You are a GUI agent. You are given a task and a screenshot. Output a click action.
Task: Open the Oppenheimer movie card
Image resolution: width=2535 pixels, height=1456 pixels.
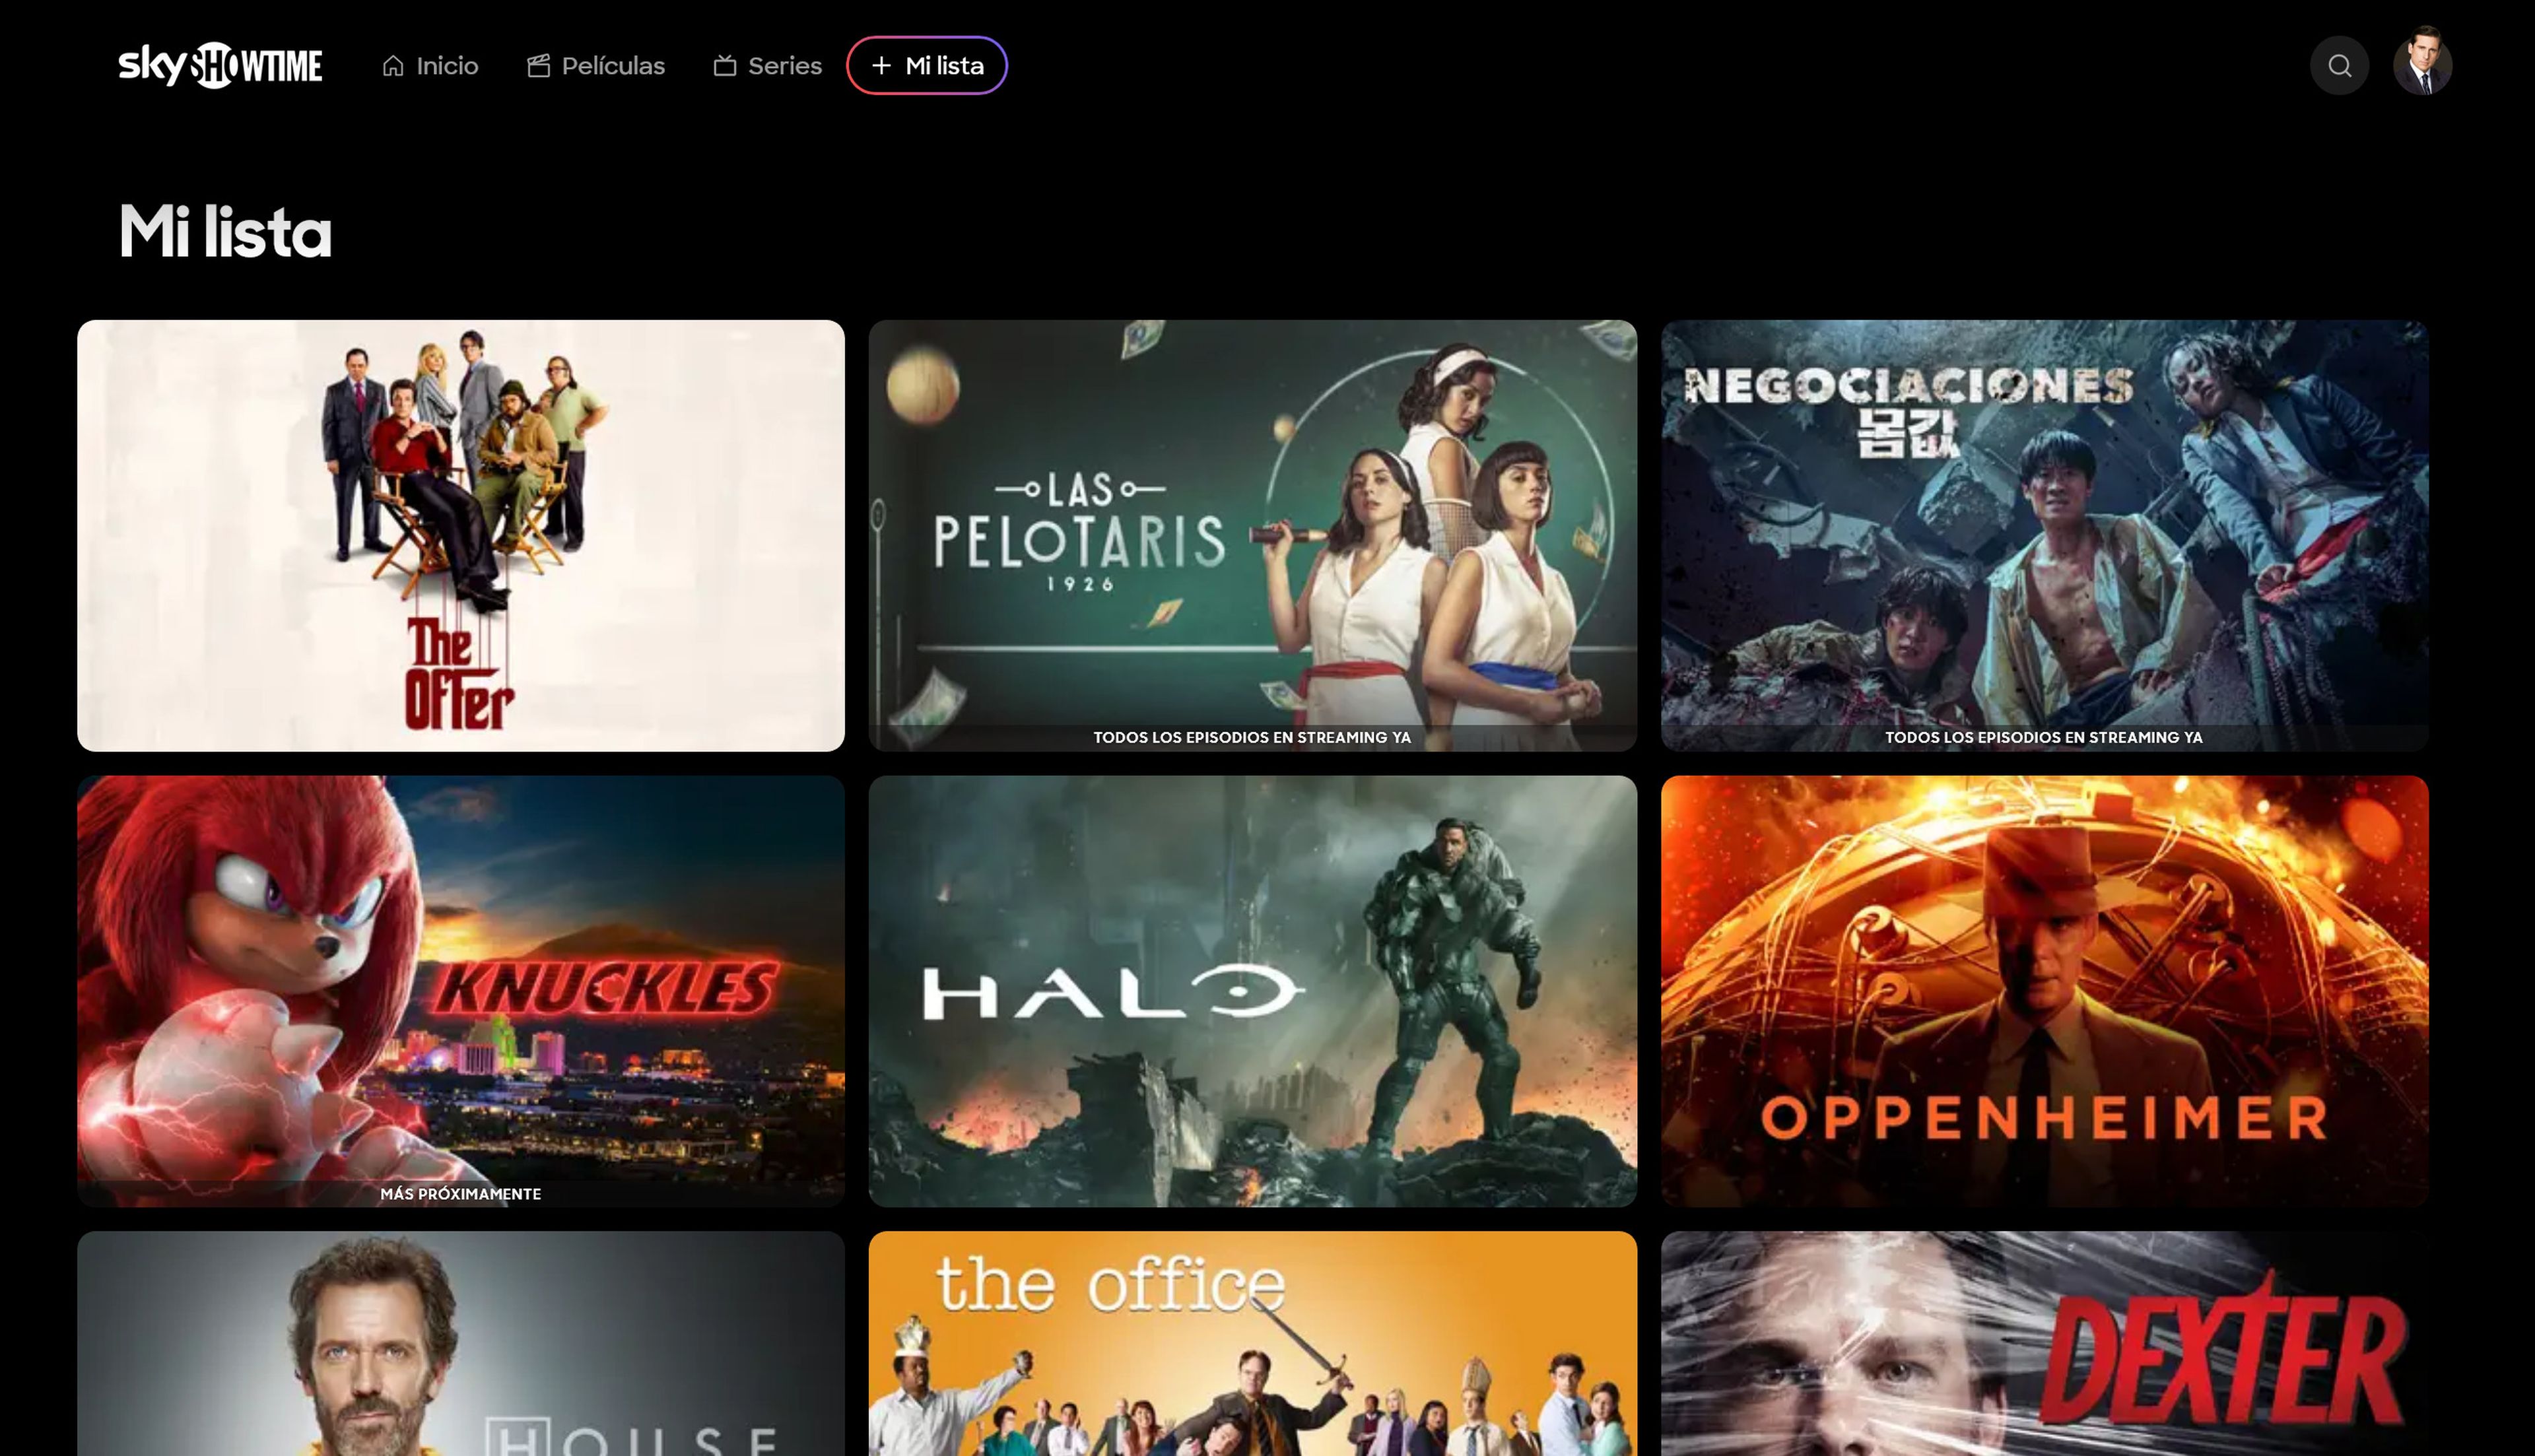click(x=2044, y=991)
